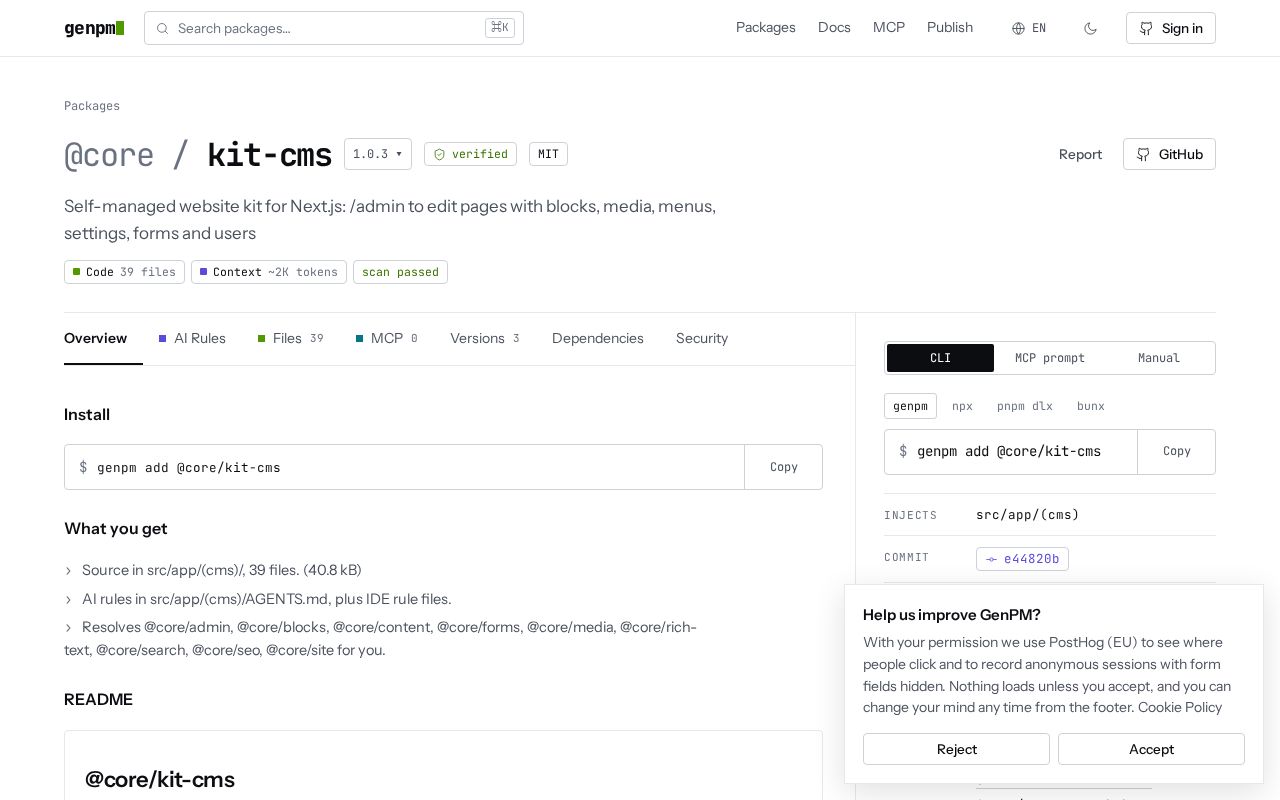Click the Context ~2K tokens badge
The image size is (1280, 800).
point(269,272)
